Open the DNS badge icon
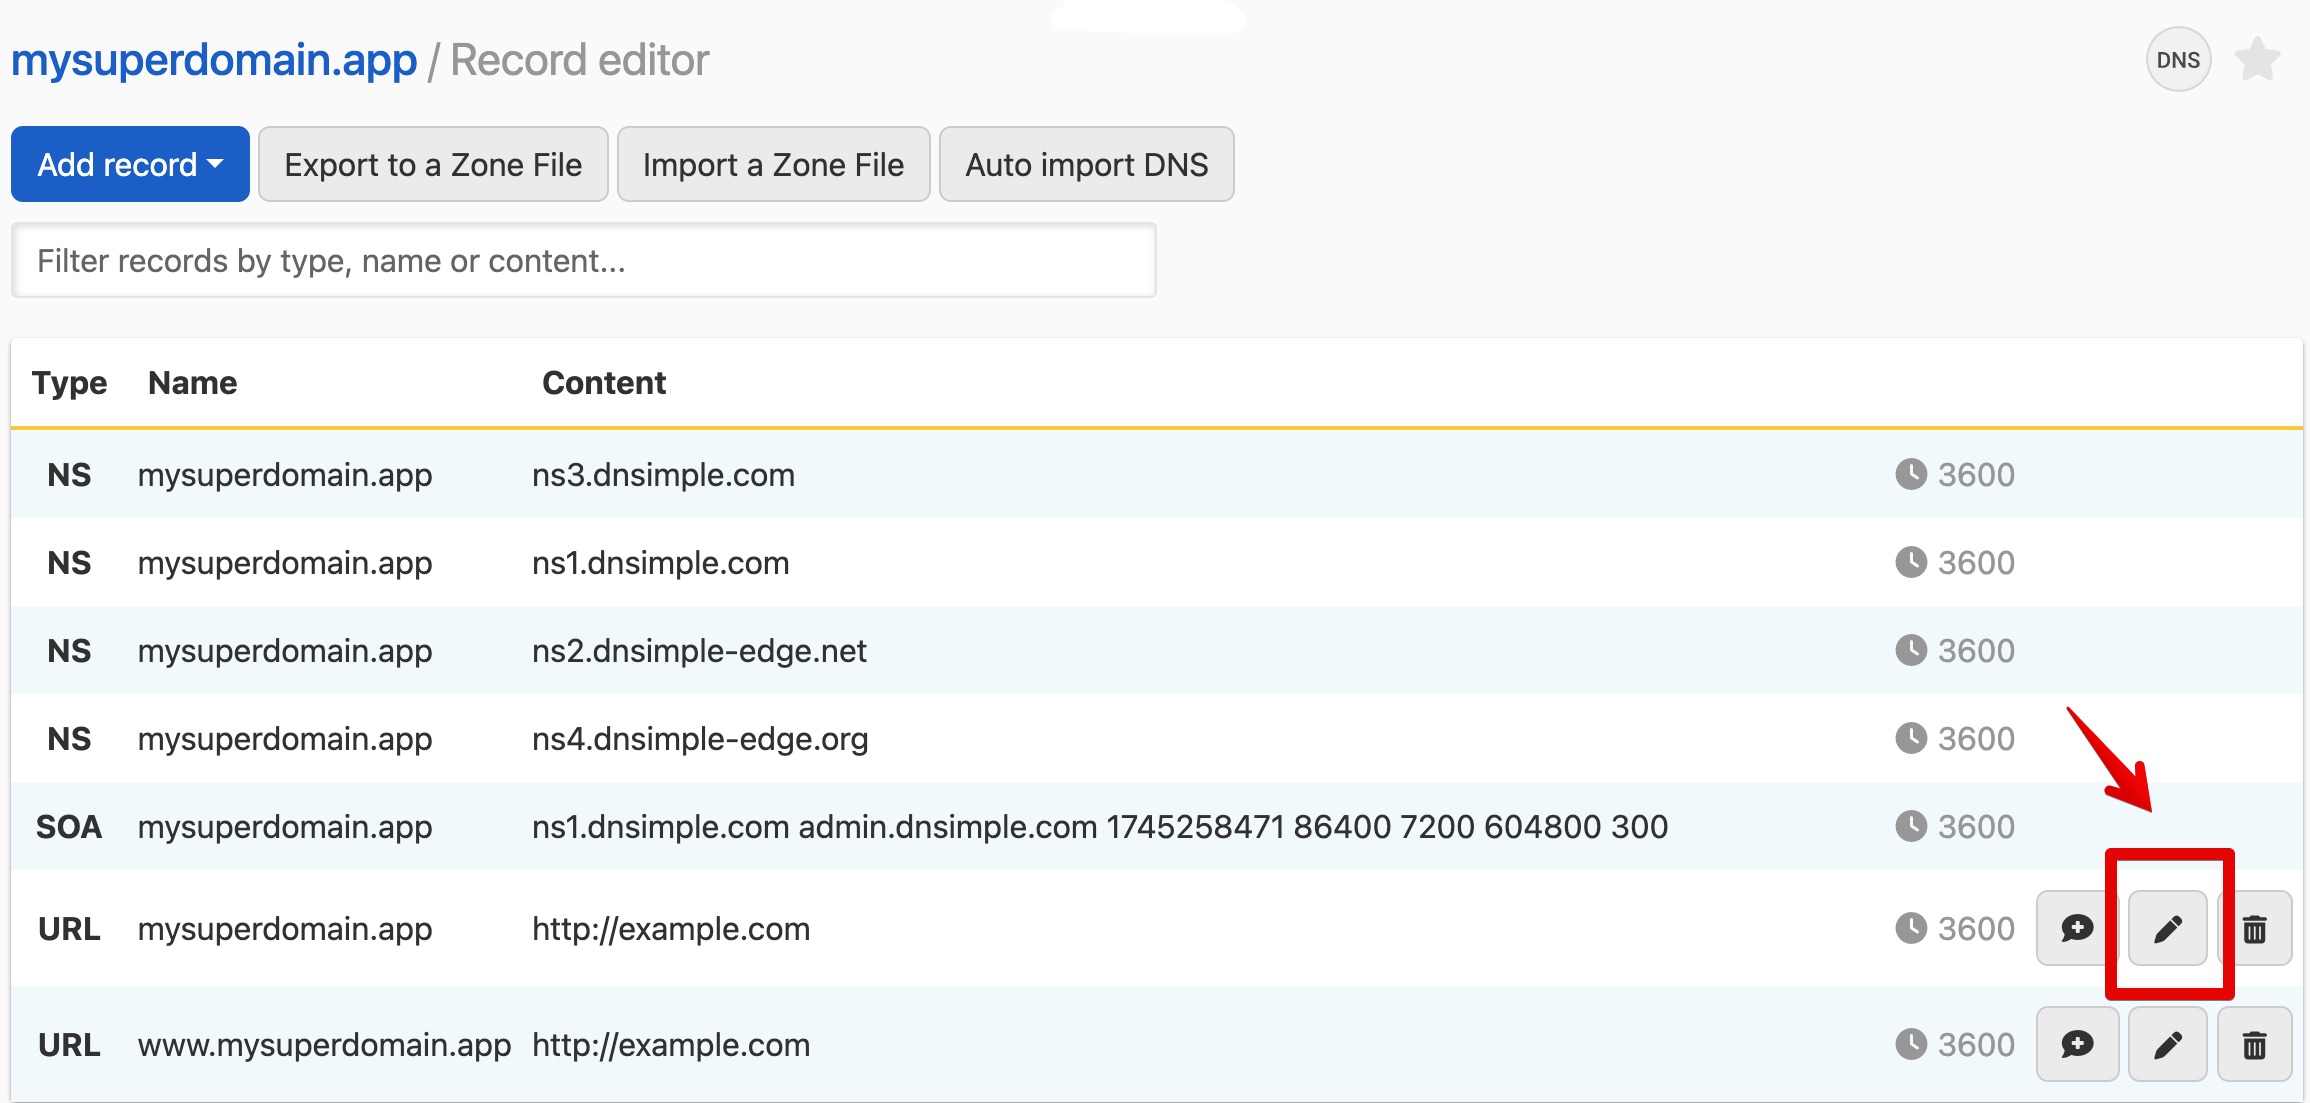 point(2178,59)
